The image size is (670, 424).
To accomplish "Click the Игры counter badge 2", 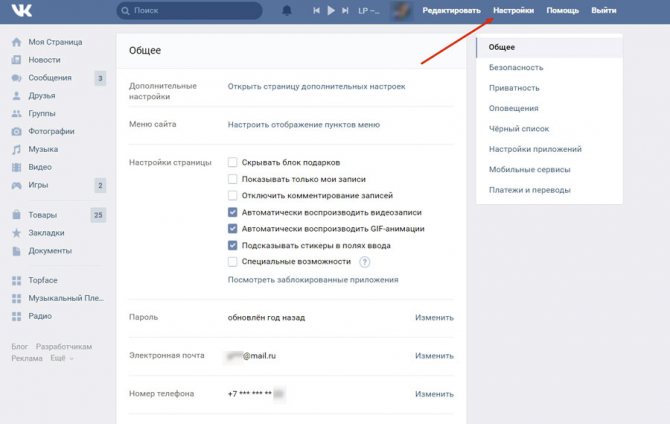I will (x=100, y=186).
